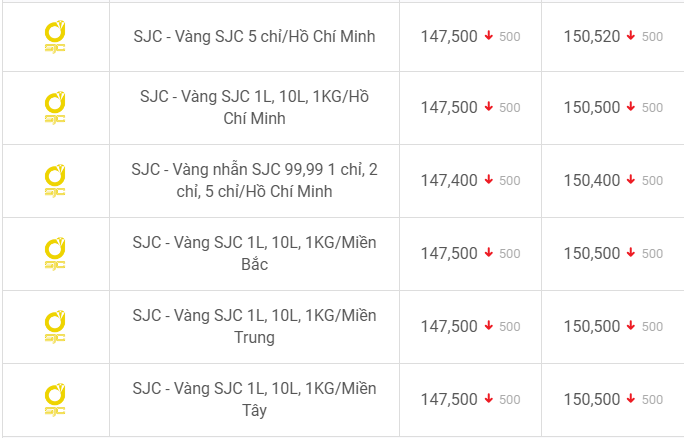684x438 pixels.
Task: Click SJC logo in the Miền Tây row
Action: 55,399
